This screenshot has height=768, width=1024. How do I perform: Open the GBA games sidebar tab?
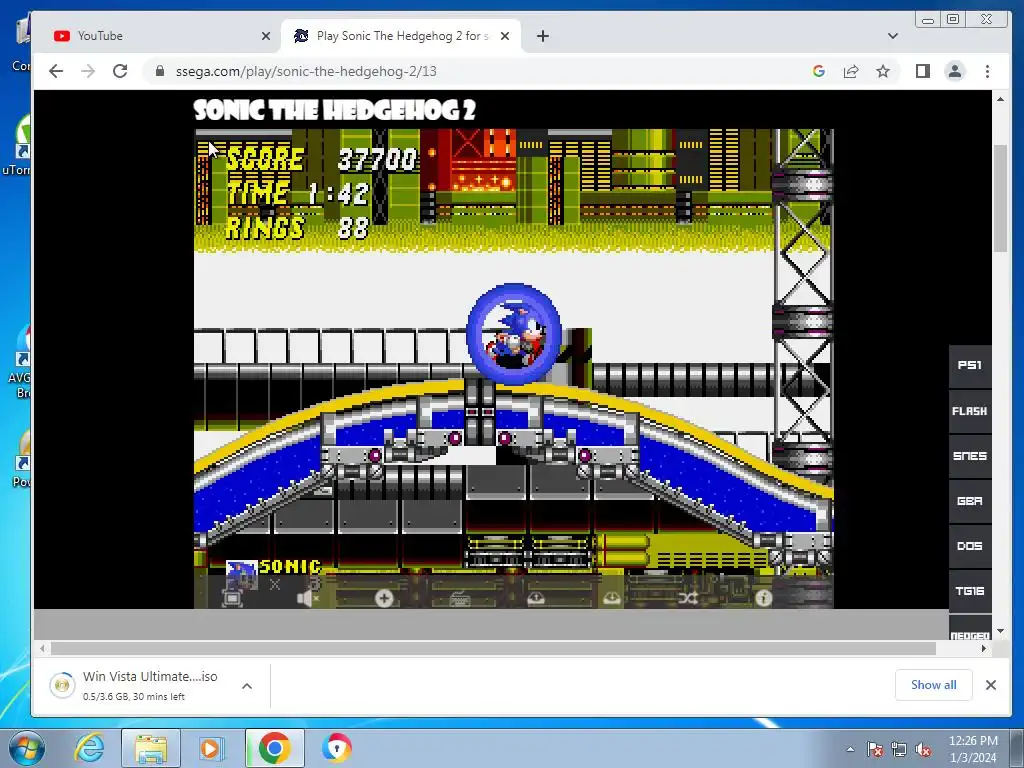(x=970, y=501)
